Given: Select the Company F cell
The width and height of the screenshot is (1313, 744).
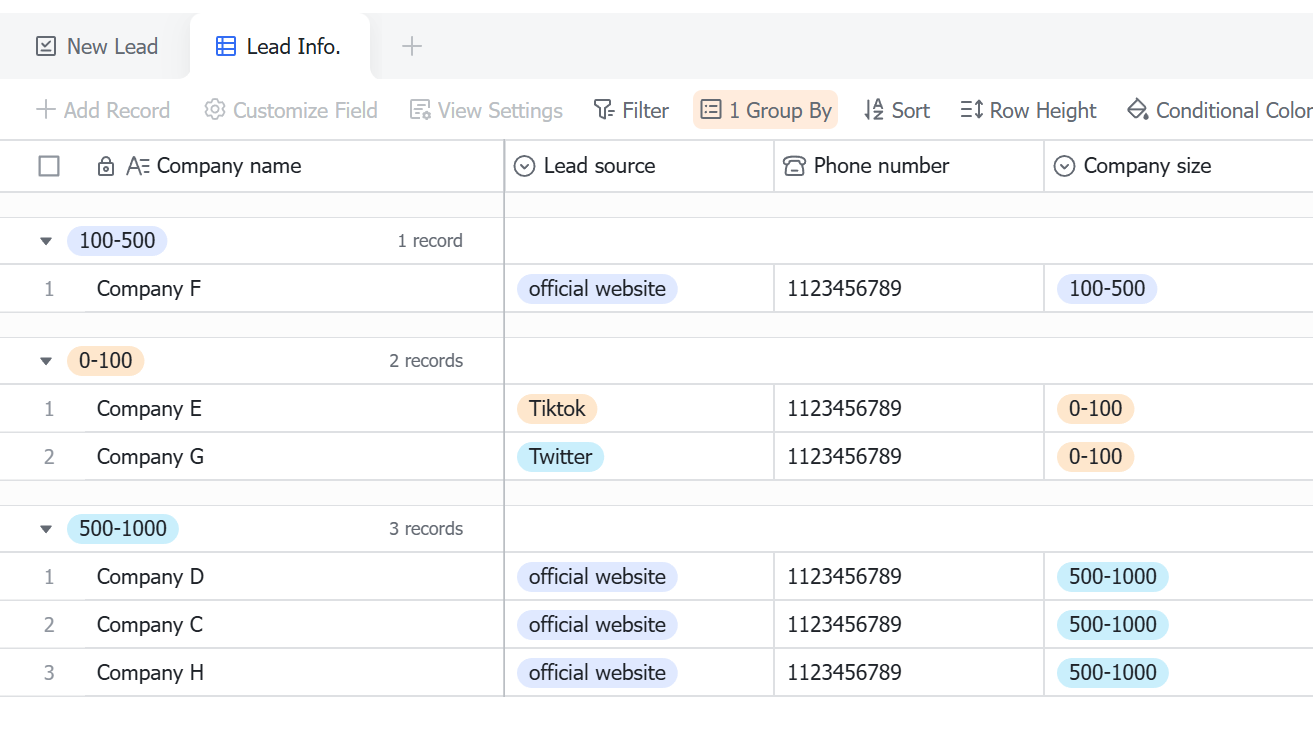Looking at the screenshot, I should coord(294,289).
